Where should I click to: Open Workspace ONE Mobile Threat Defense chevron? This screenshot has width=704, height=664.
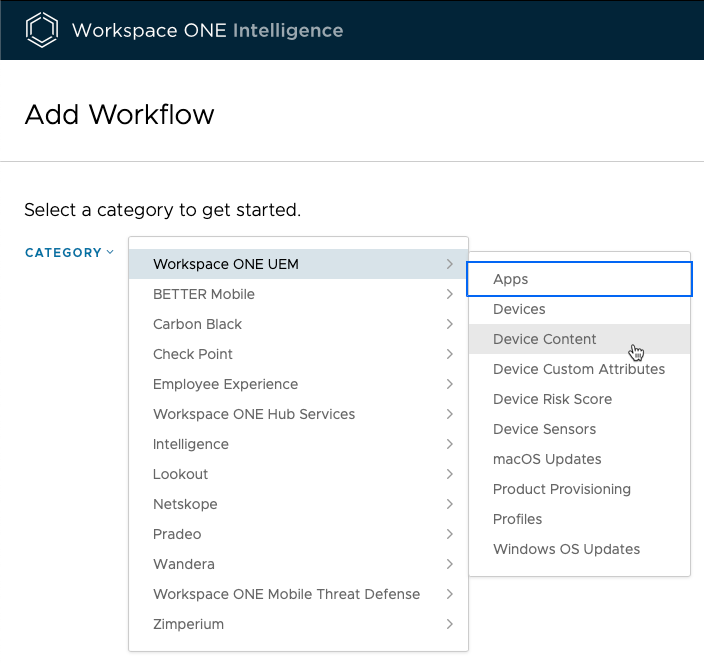coord(450,594)
